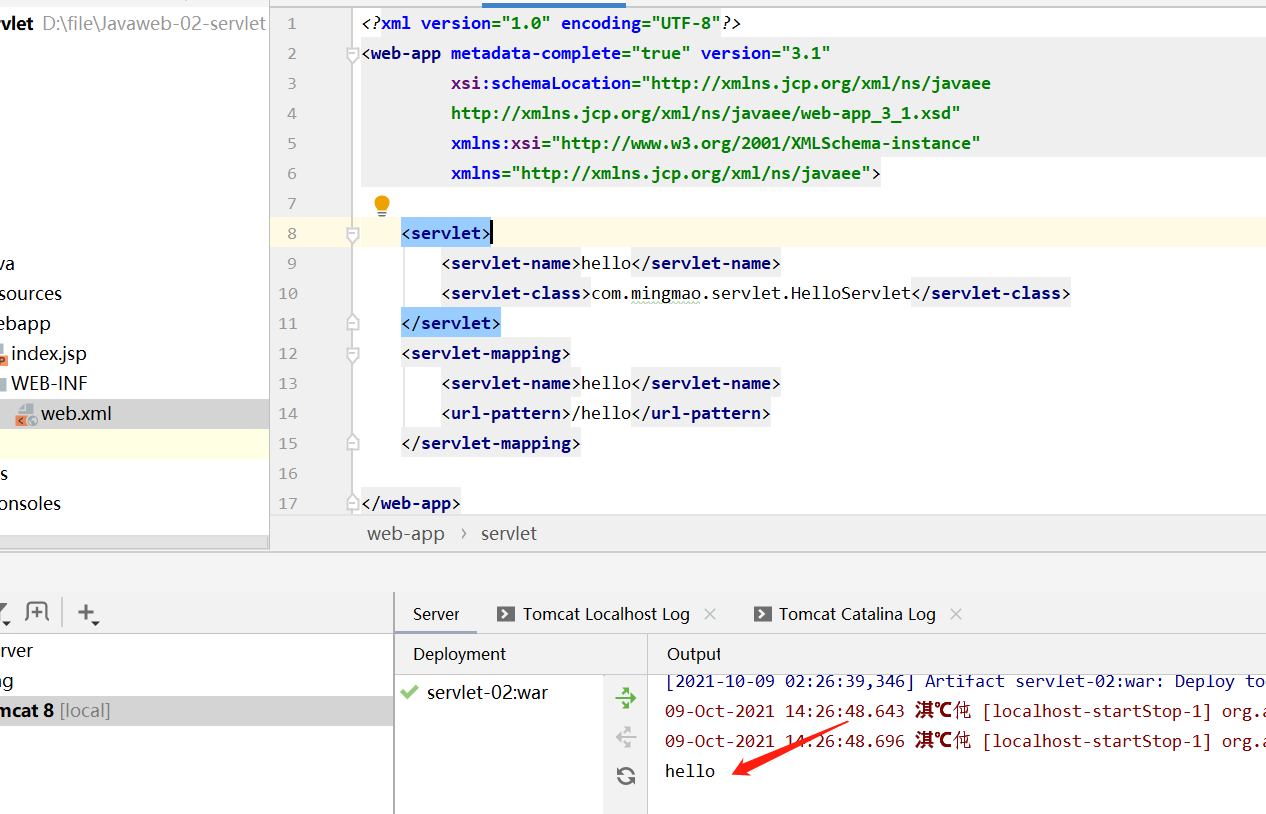The image size is (1266, 814).
Task: Click the web.xml file icon in tree
Action: (26, 414)
